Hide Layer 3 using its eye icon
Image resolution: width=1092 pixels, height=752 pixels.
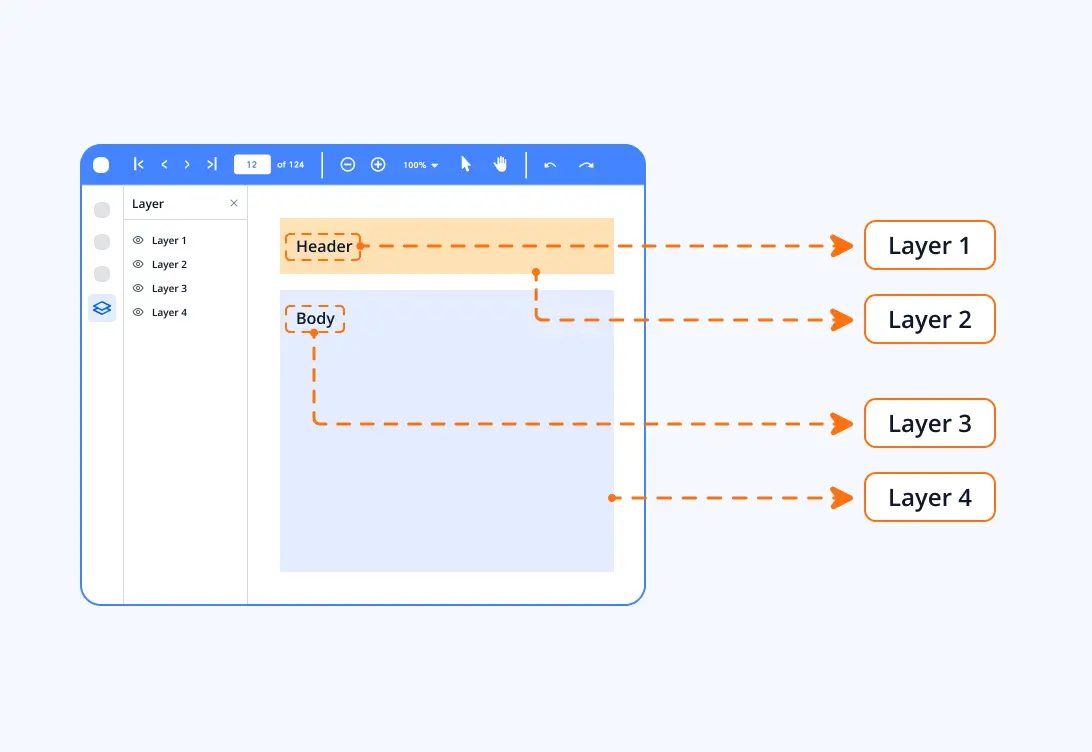pyautogui.click(x=137, y=288)
